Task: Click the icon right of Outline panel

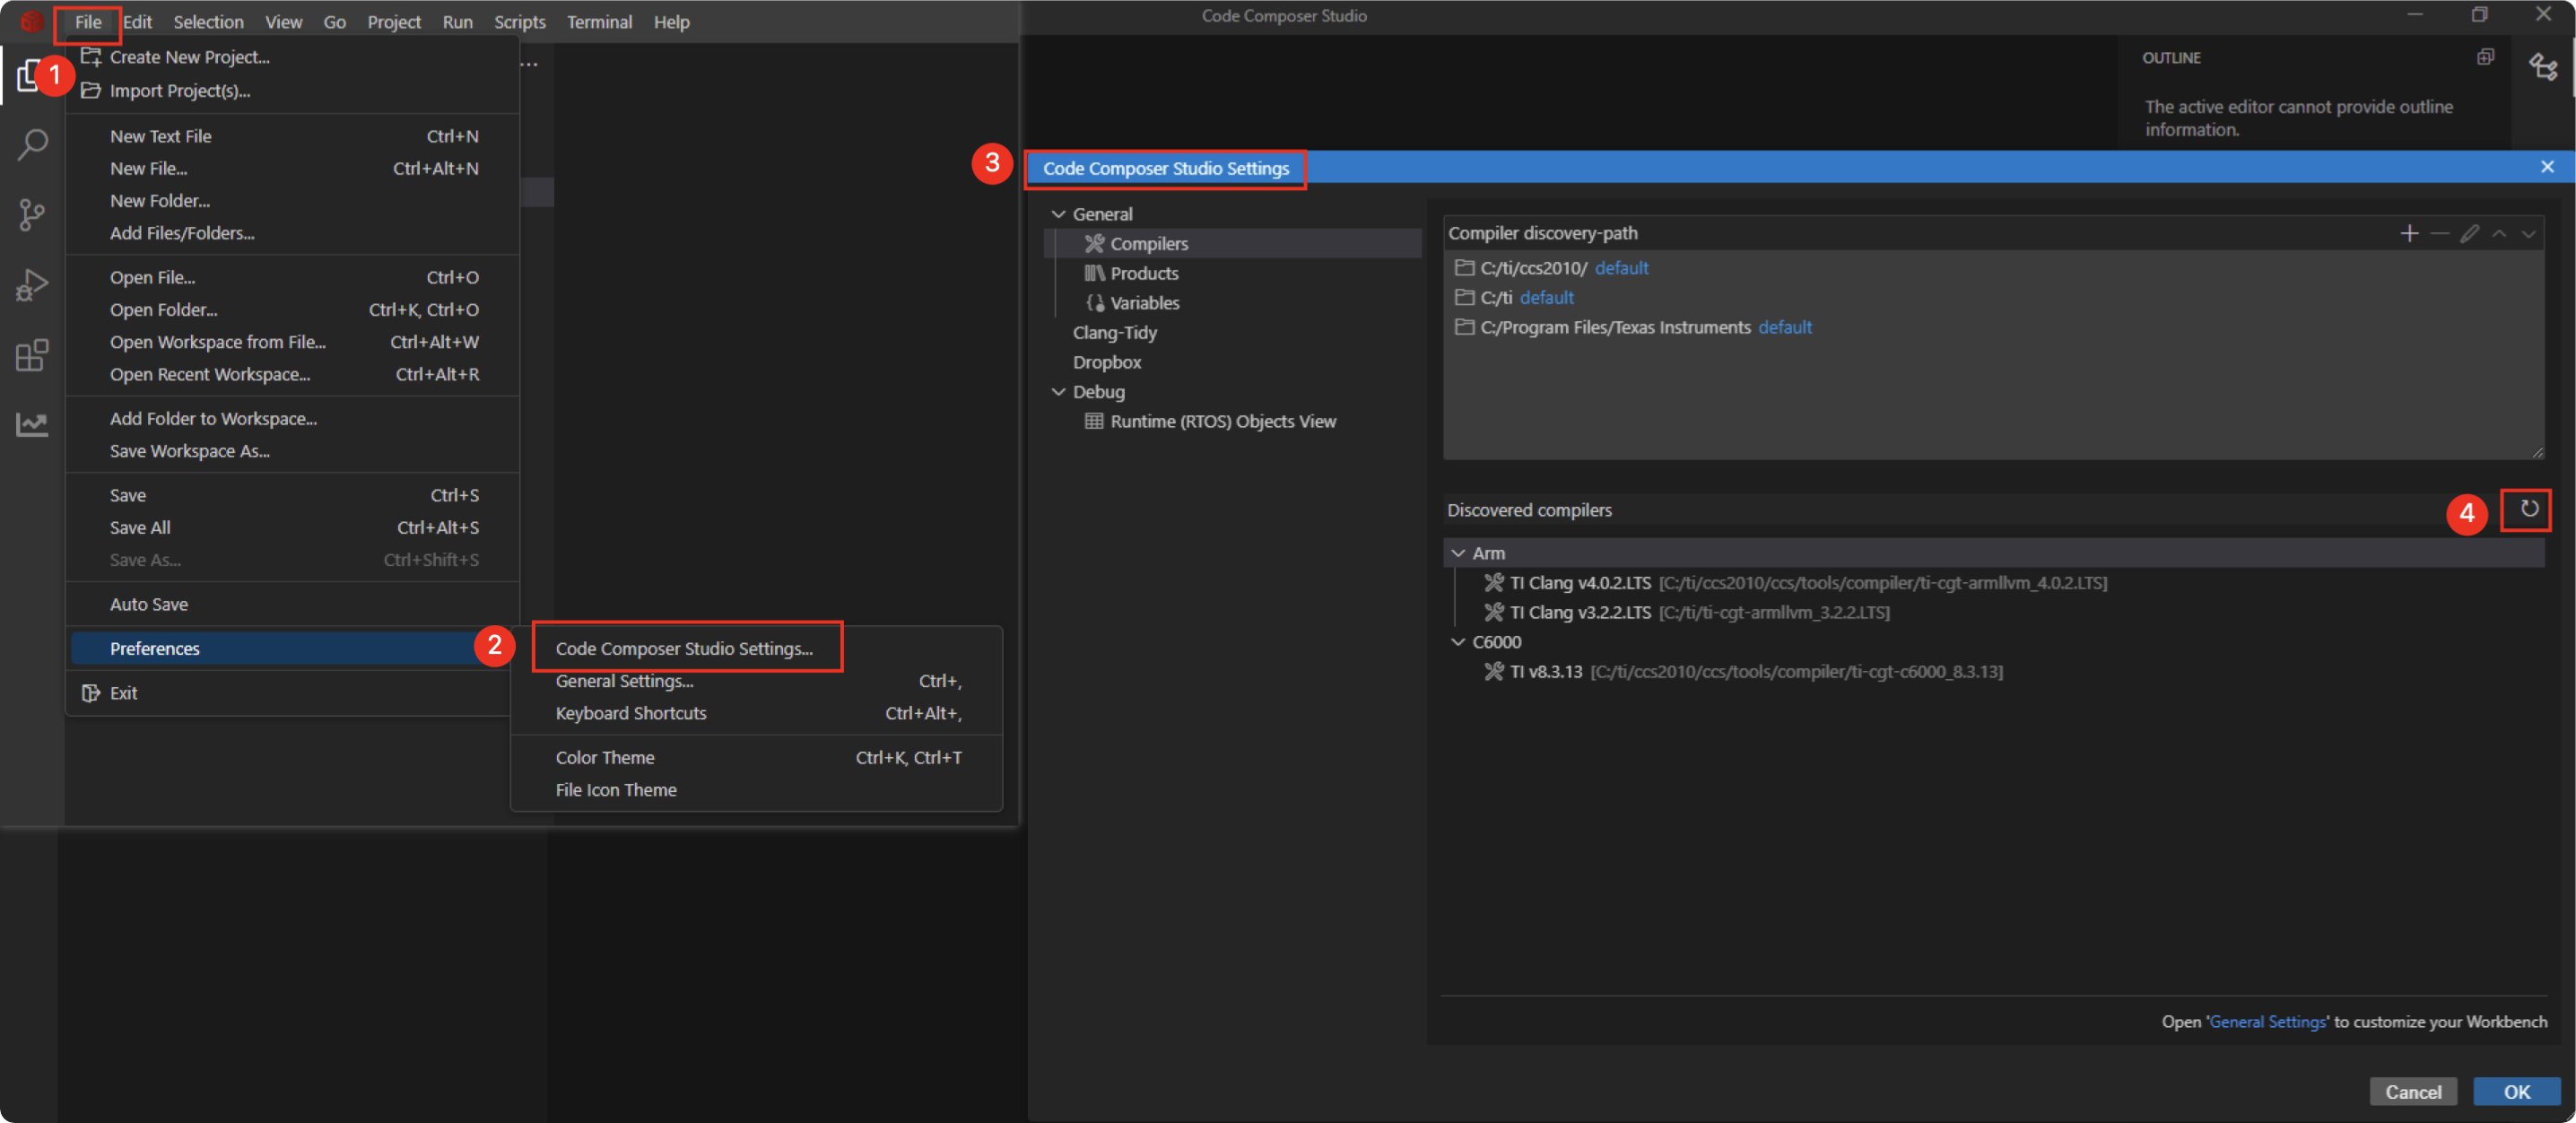Action: tap(2543, 67)
